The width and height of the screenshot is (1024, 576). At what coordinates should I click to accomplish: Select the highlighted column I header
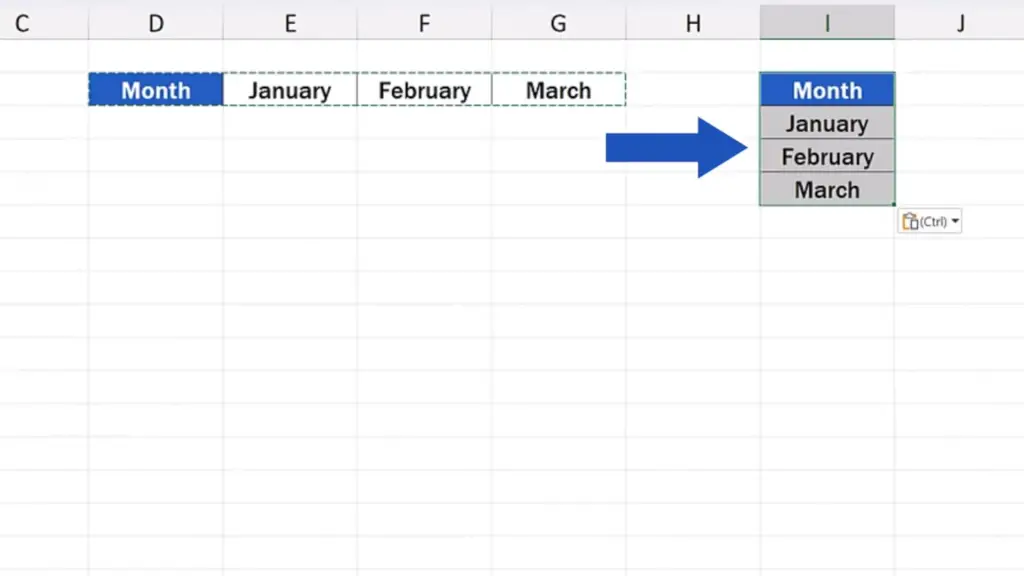tap(827, 24)
